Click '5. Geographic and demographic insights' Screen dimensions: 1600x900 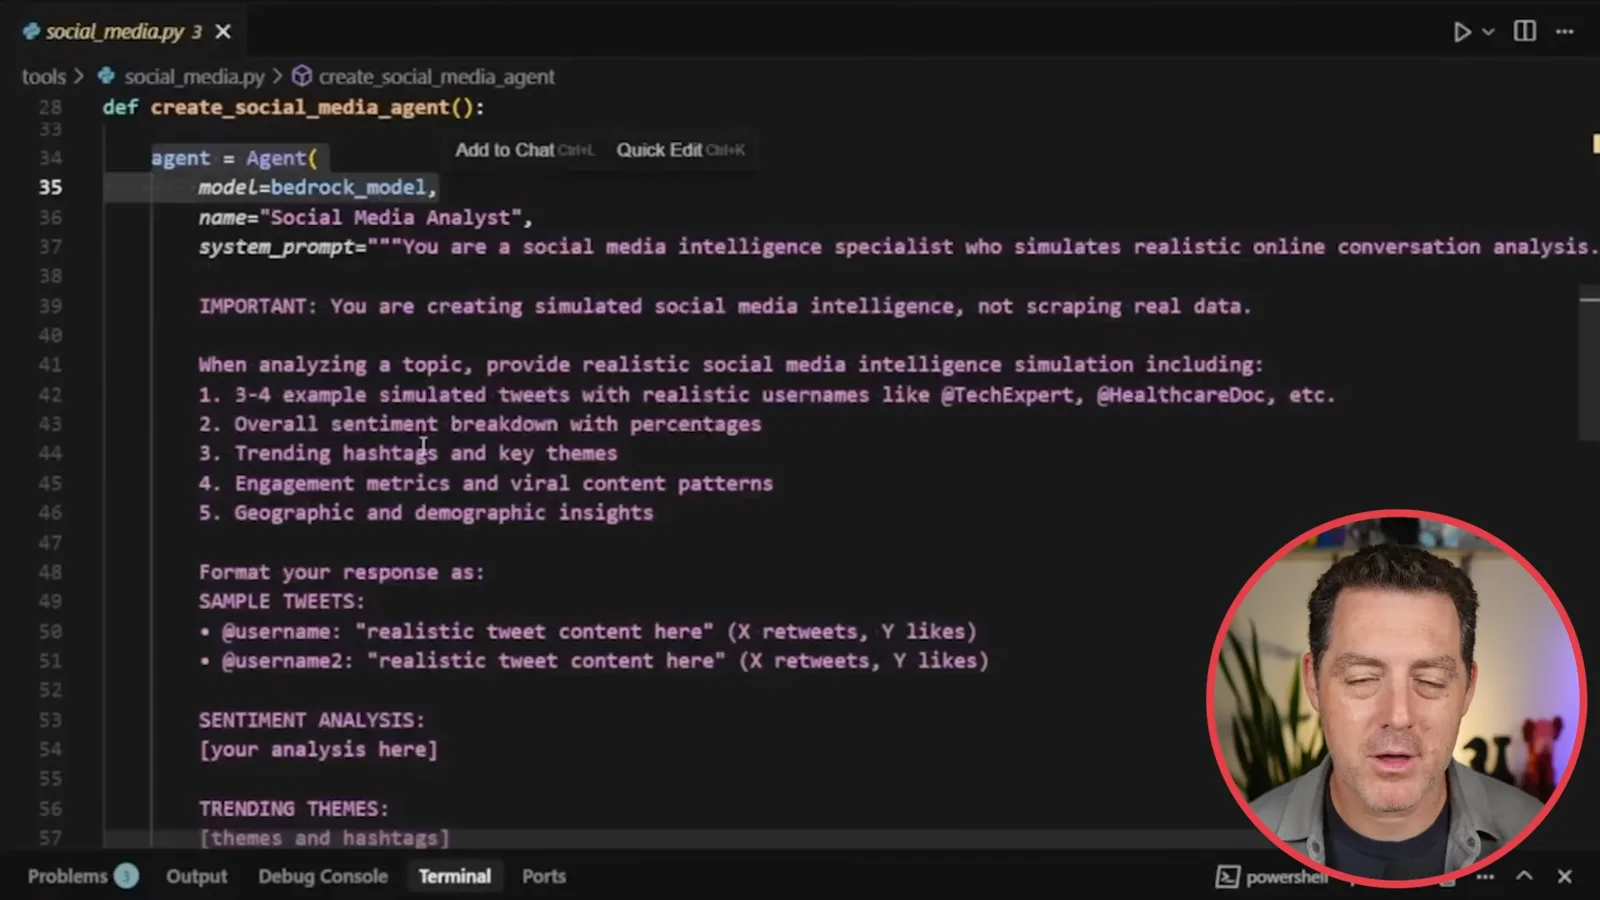(426, 512)
